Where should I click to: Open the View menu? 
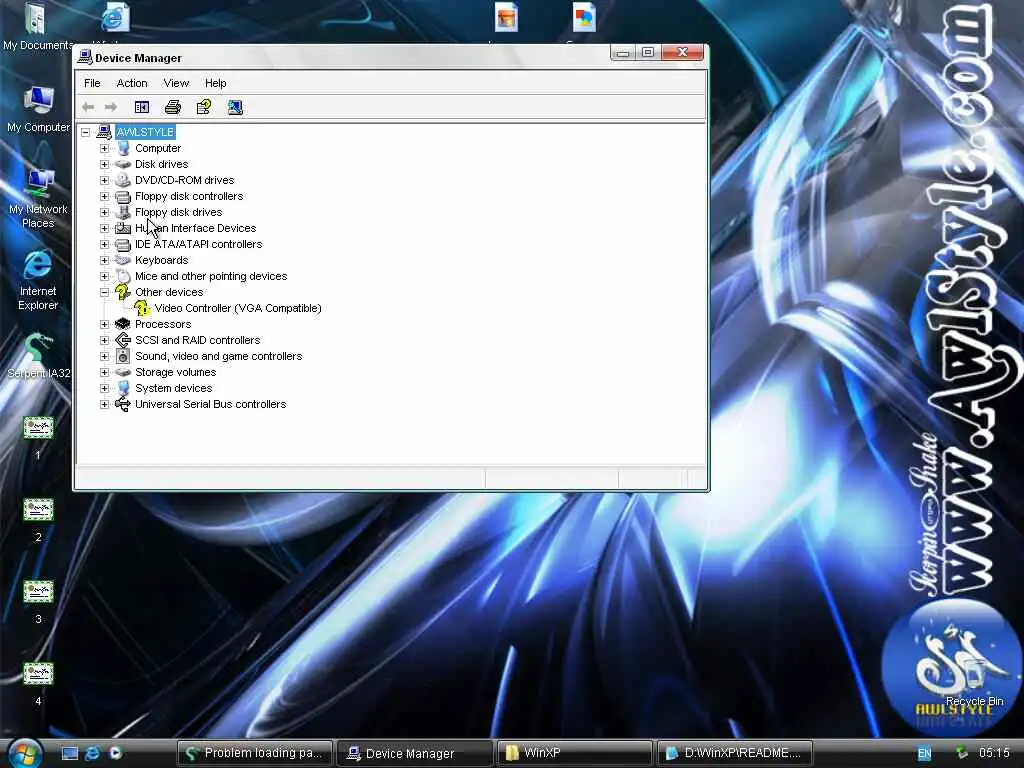point(176,83)
